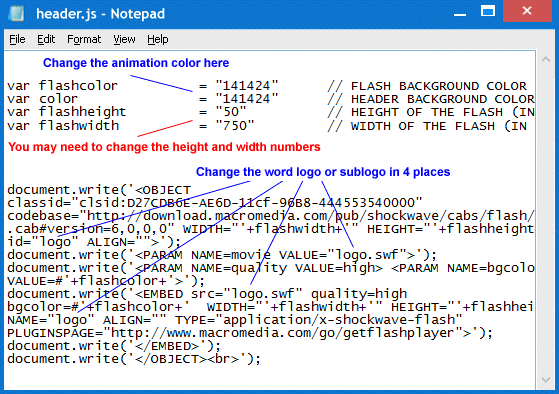Open the File menu

coord(17,39)
